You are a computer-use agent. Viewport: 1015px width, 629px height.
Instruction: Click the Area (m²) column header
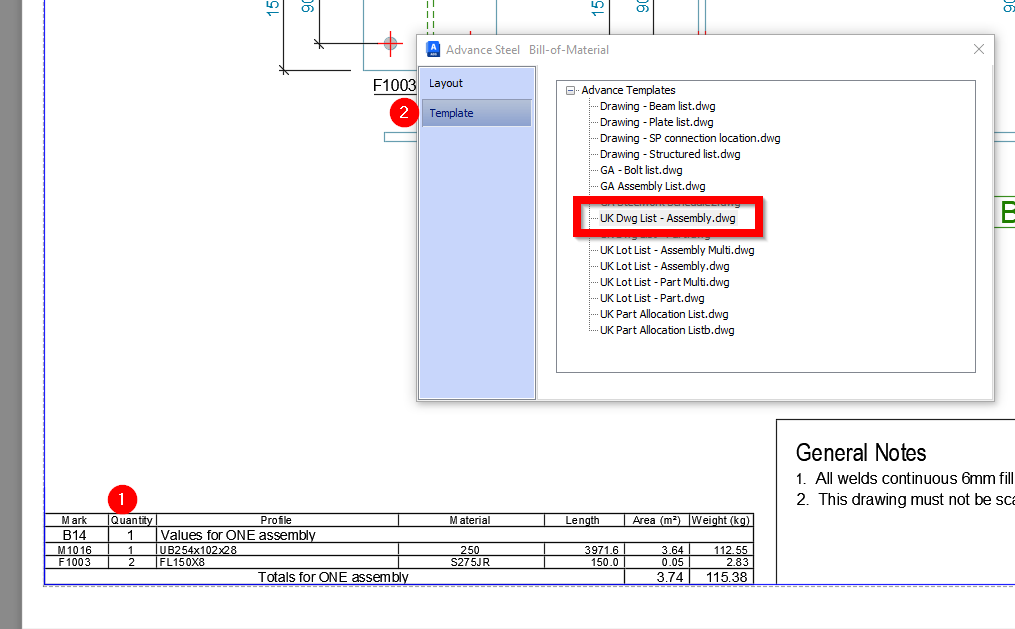click(656, 520)
